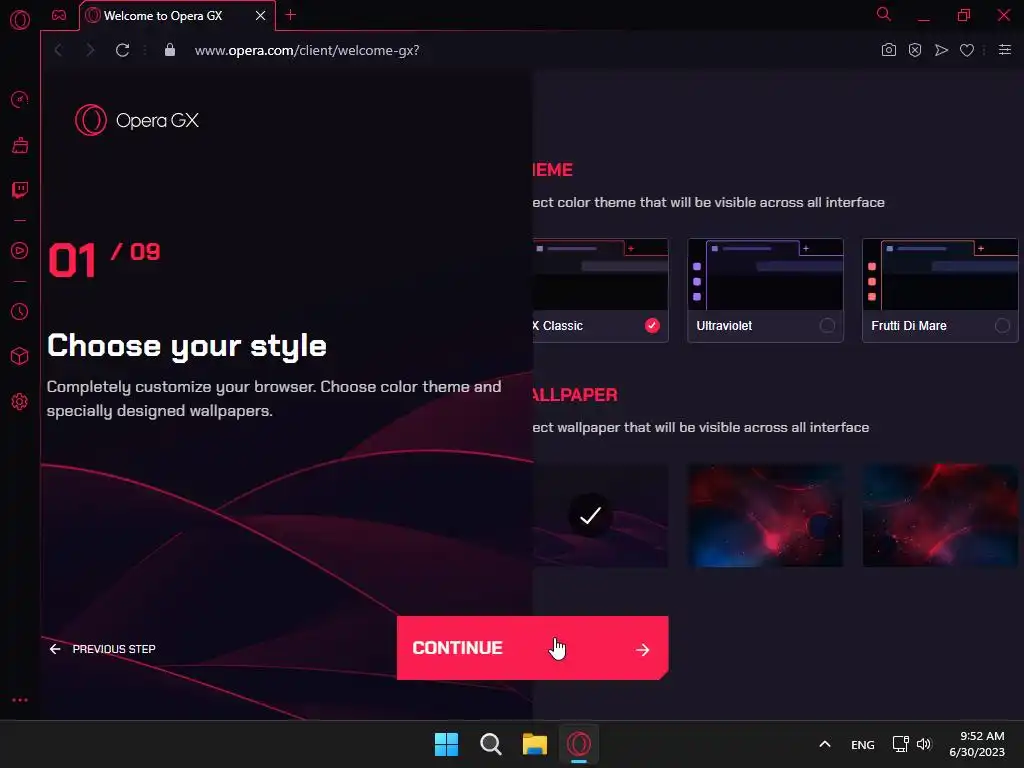This screenshot has height=768, width=1024.
Task: Open History clock icon in sidebar
Action: pos(20,312)
